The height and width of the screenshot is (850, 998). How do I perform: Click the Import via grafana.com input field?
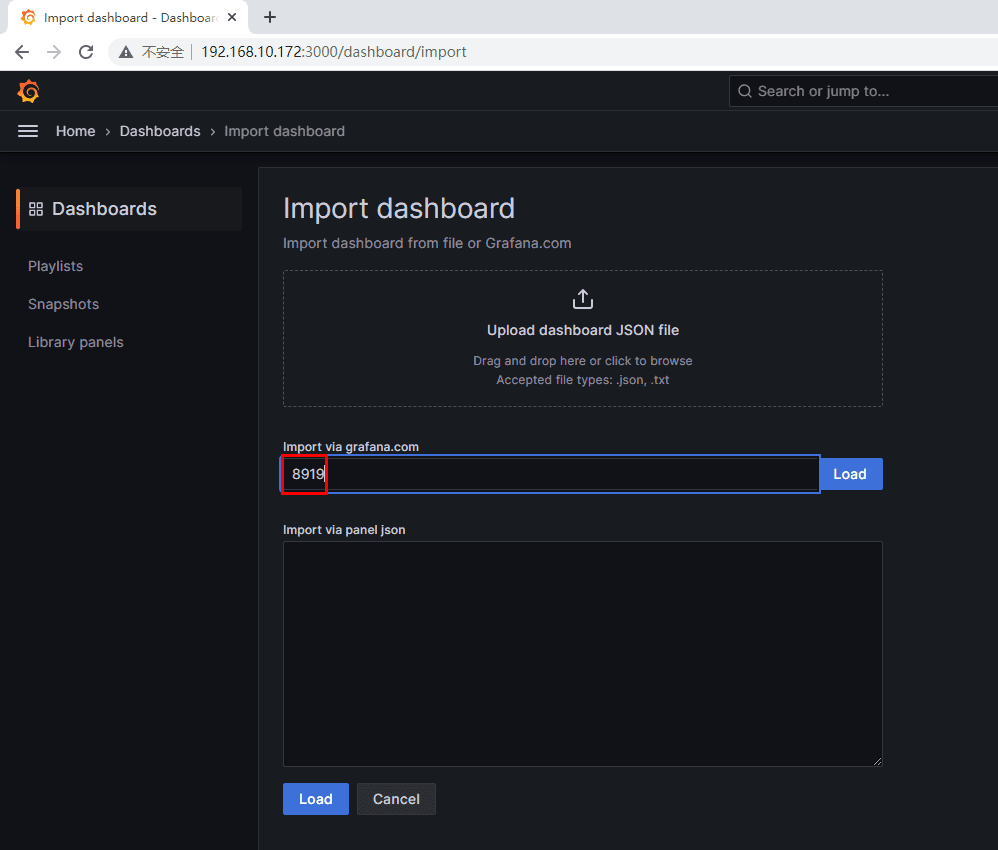click(551, 474)
